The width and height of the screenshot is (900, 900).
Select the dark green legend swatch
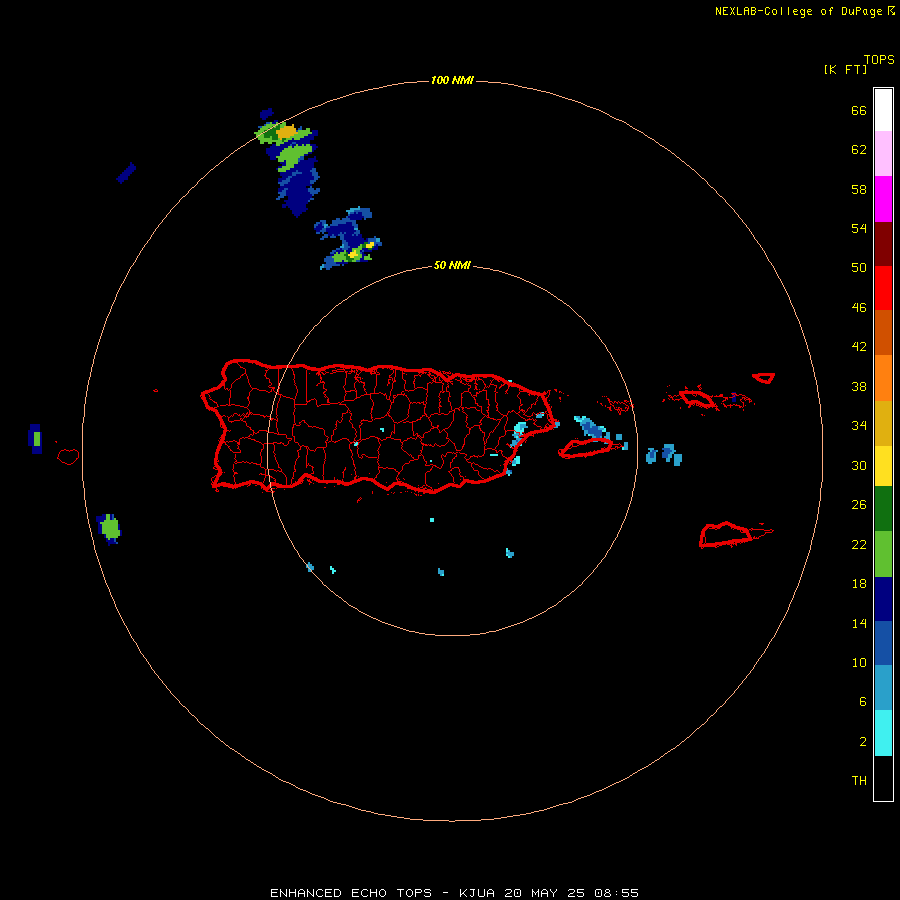[x=883, y=509]
